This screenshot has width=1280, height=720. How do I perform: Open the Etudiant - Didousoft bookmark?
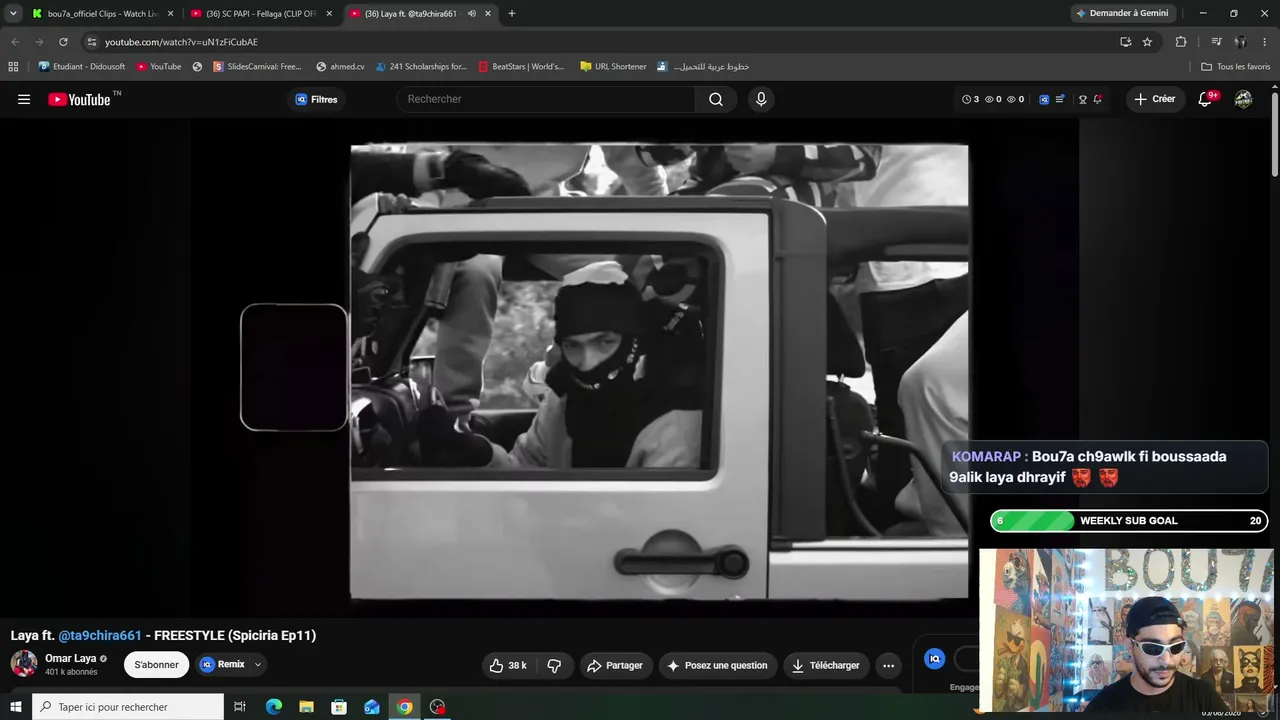click(82, 67)
